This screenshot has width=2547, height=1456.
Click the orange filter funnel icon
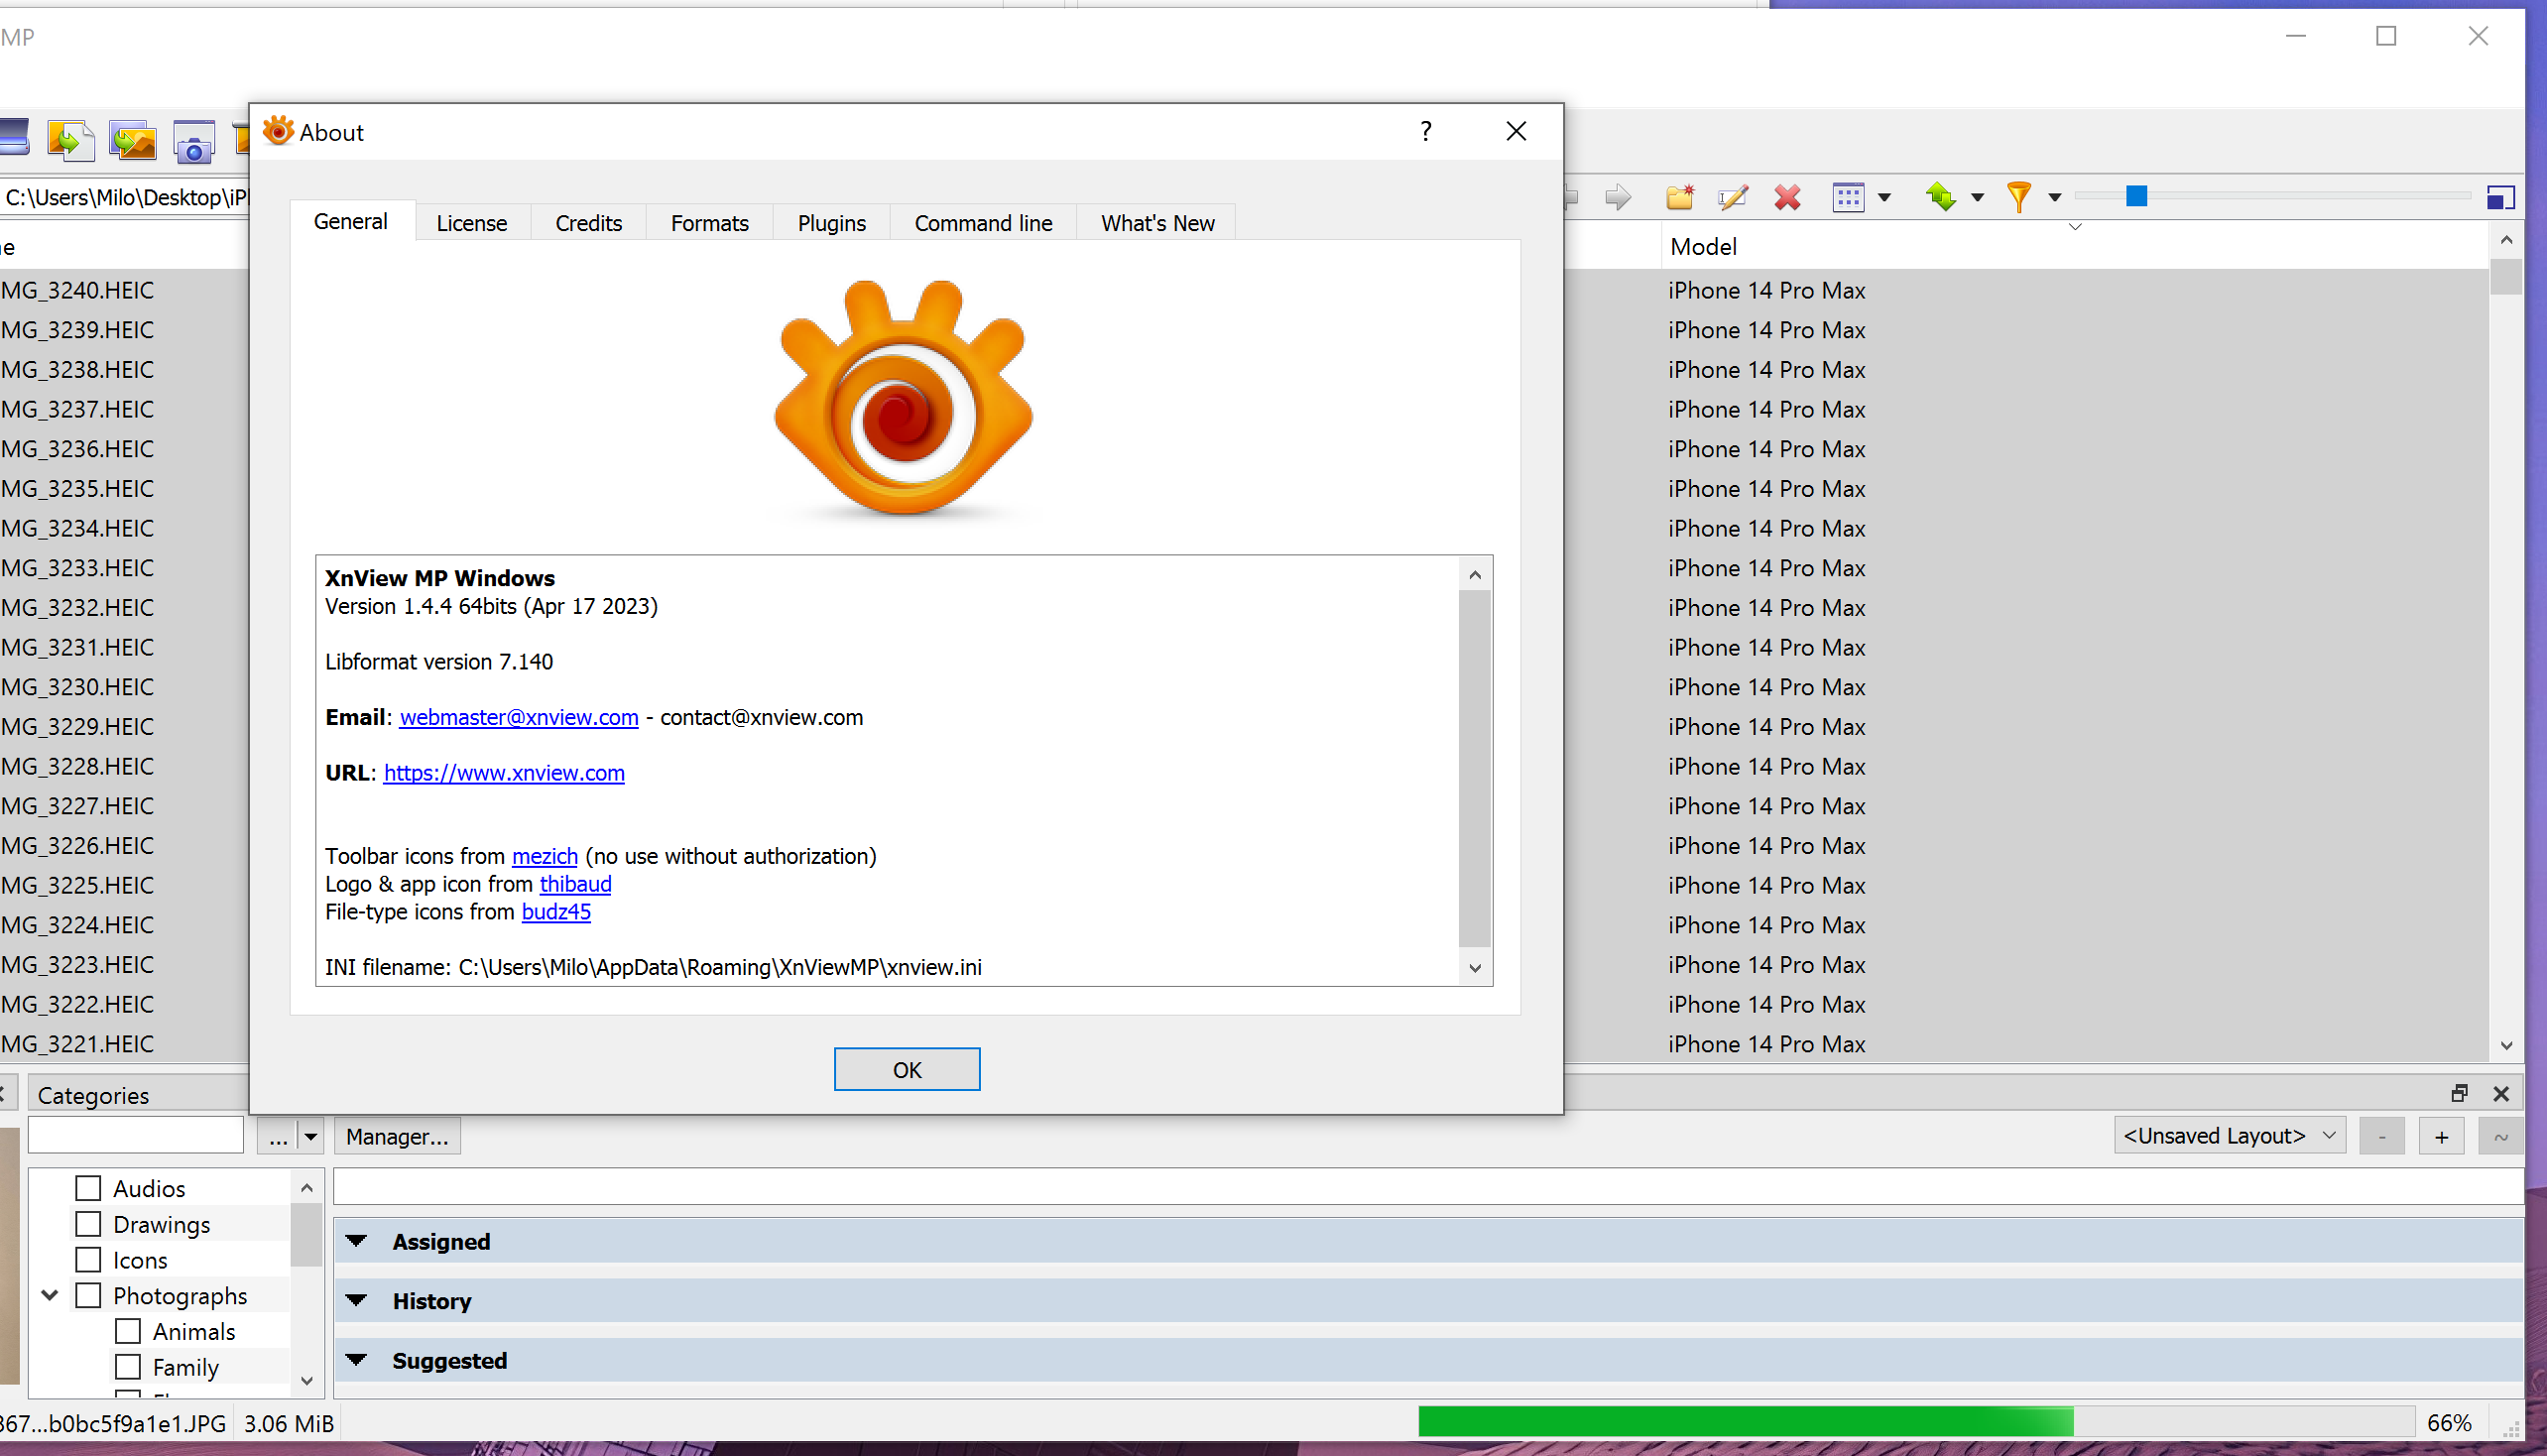[x=2019, y=197]
